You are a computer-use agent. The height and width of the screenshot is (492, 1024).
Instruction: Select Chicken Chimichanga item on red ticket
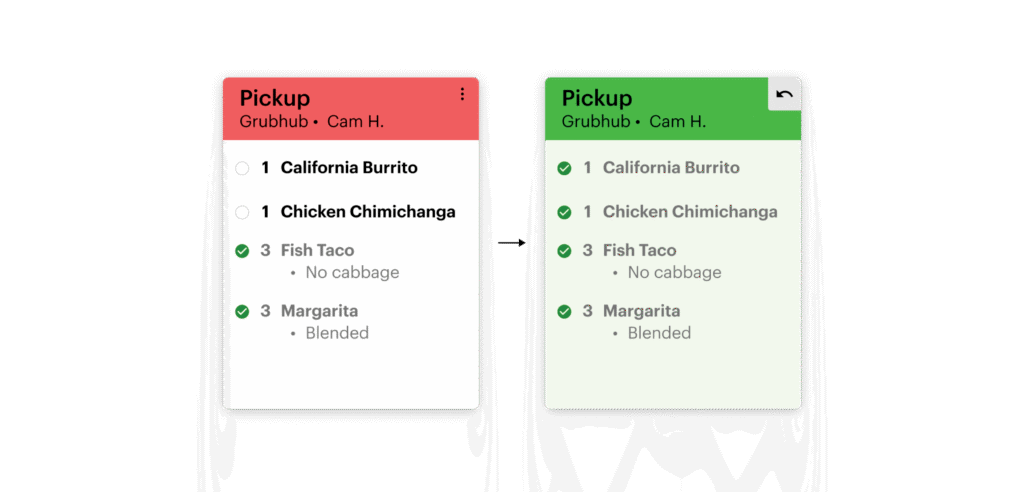tap(367, 212)
